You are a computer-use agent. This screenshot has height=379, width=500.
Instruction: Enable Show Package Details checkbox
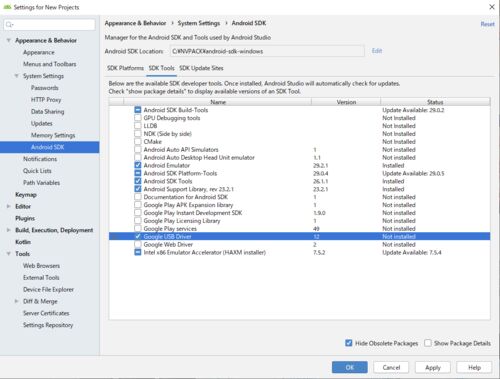tap(428, 343)
